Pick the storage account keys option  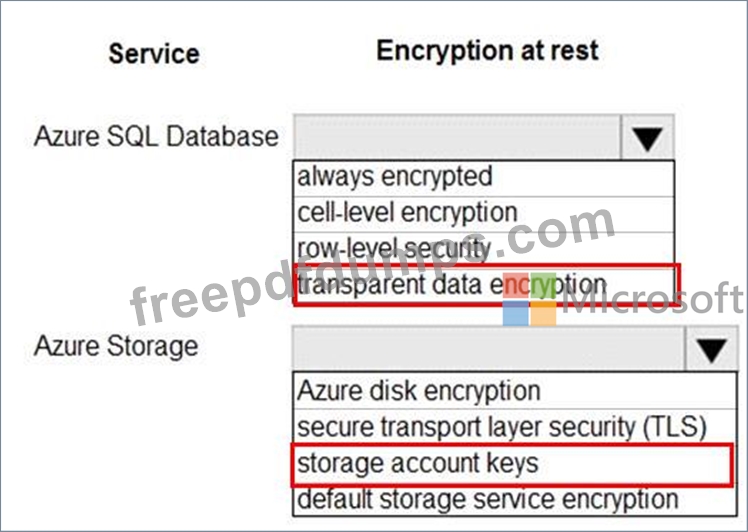click(x=512, y=465)
